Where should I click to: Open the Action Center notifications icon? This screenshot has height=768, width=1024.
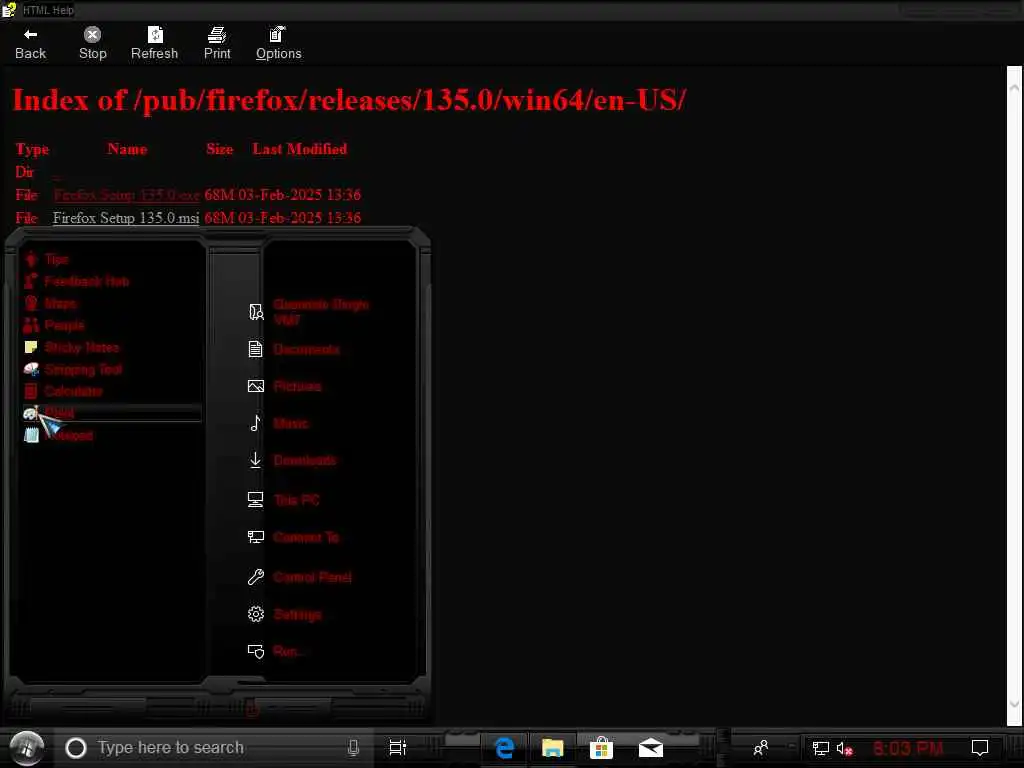pos(980,748)
